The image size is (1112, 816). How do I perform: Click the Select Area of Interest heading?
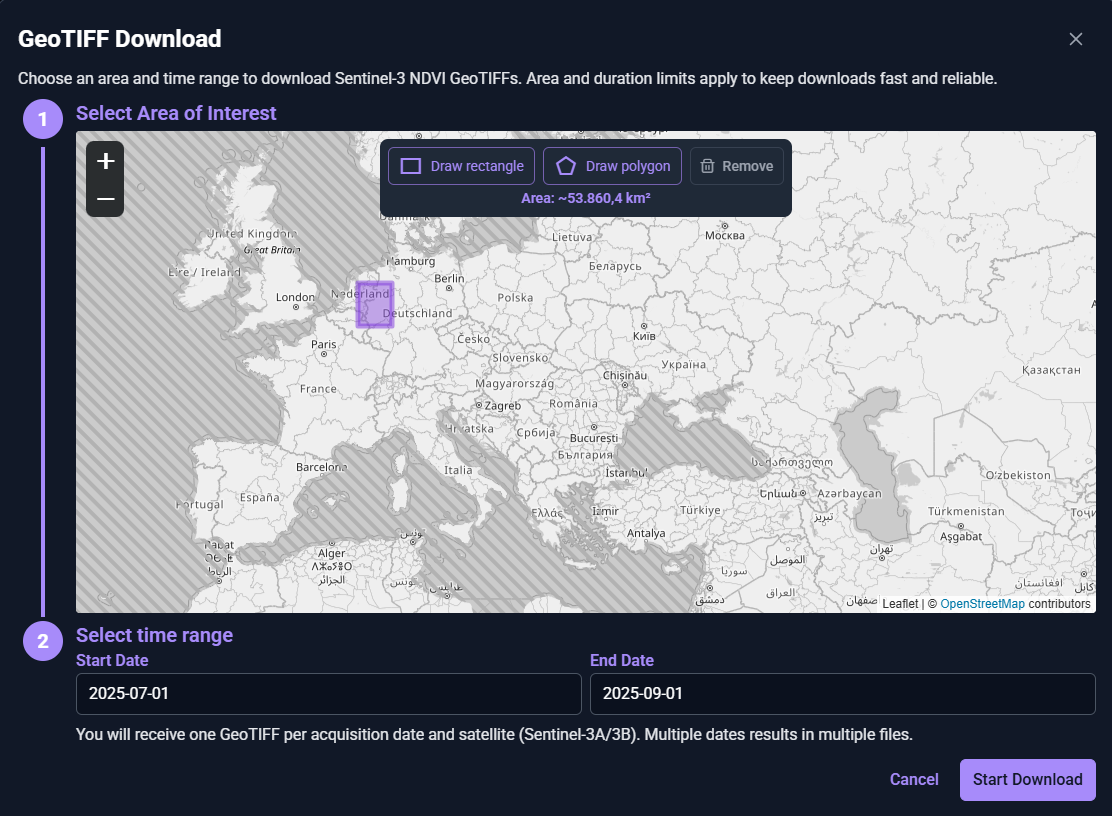(176, 113)
